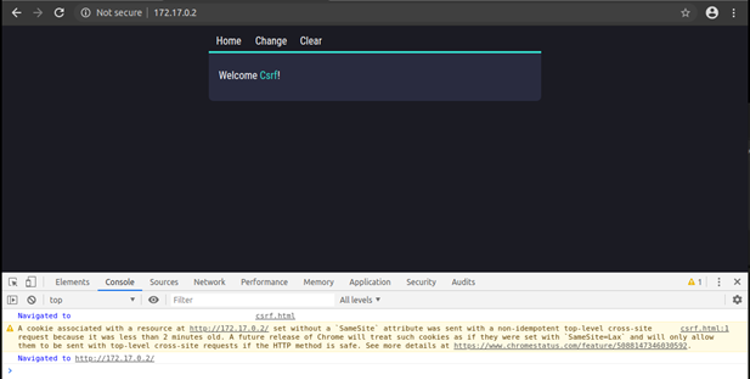Click Clear in the page navbar

(310, 41)
